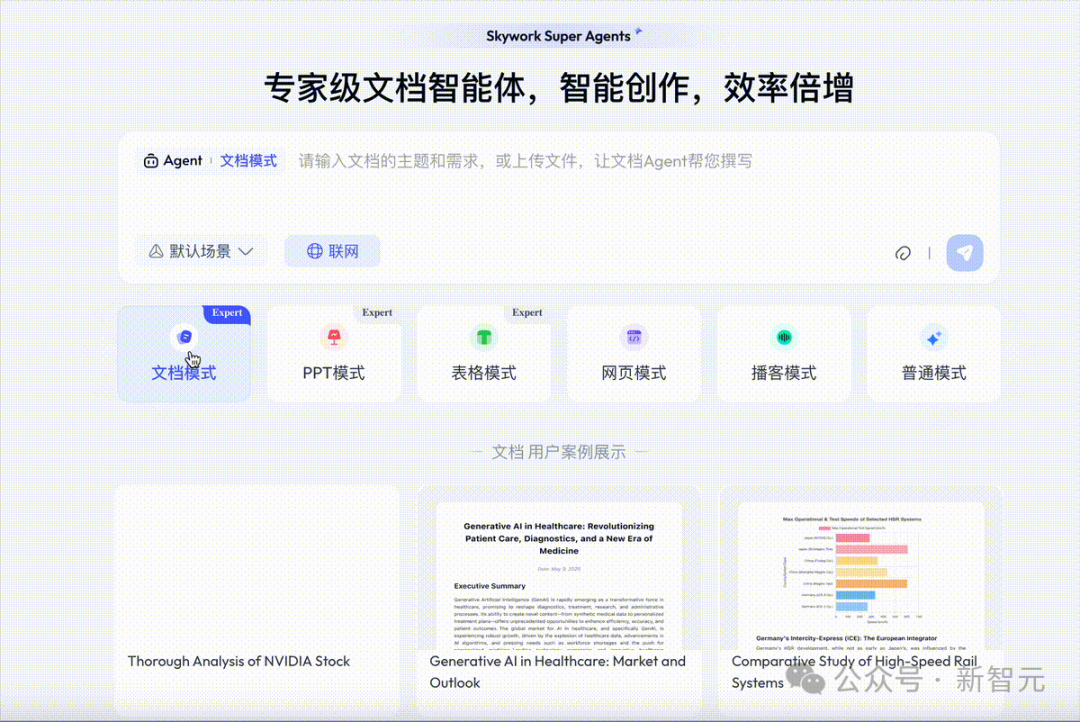Click the Agent robot icon
This screenshot has height=722, width=1080.
150,160
